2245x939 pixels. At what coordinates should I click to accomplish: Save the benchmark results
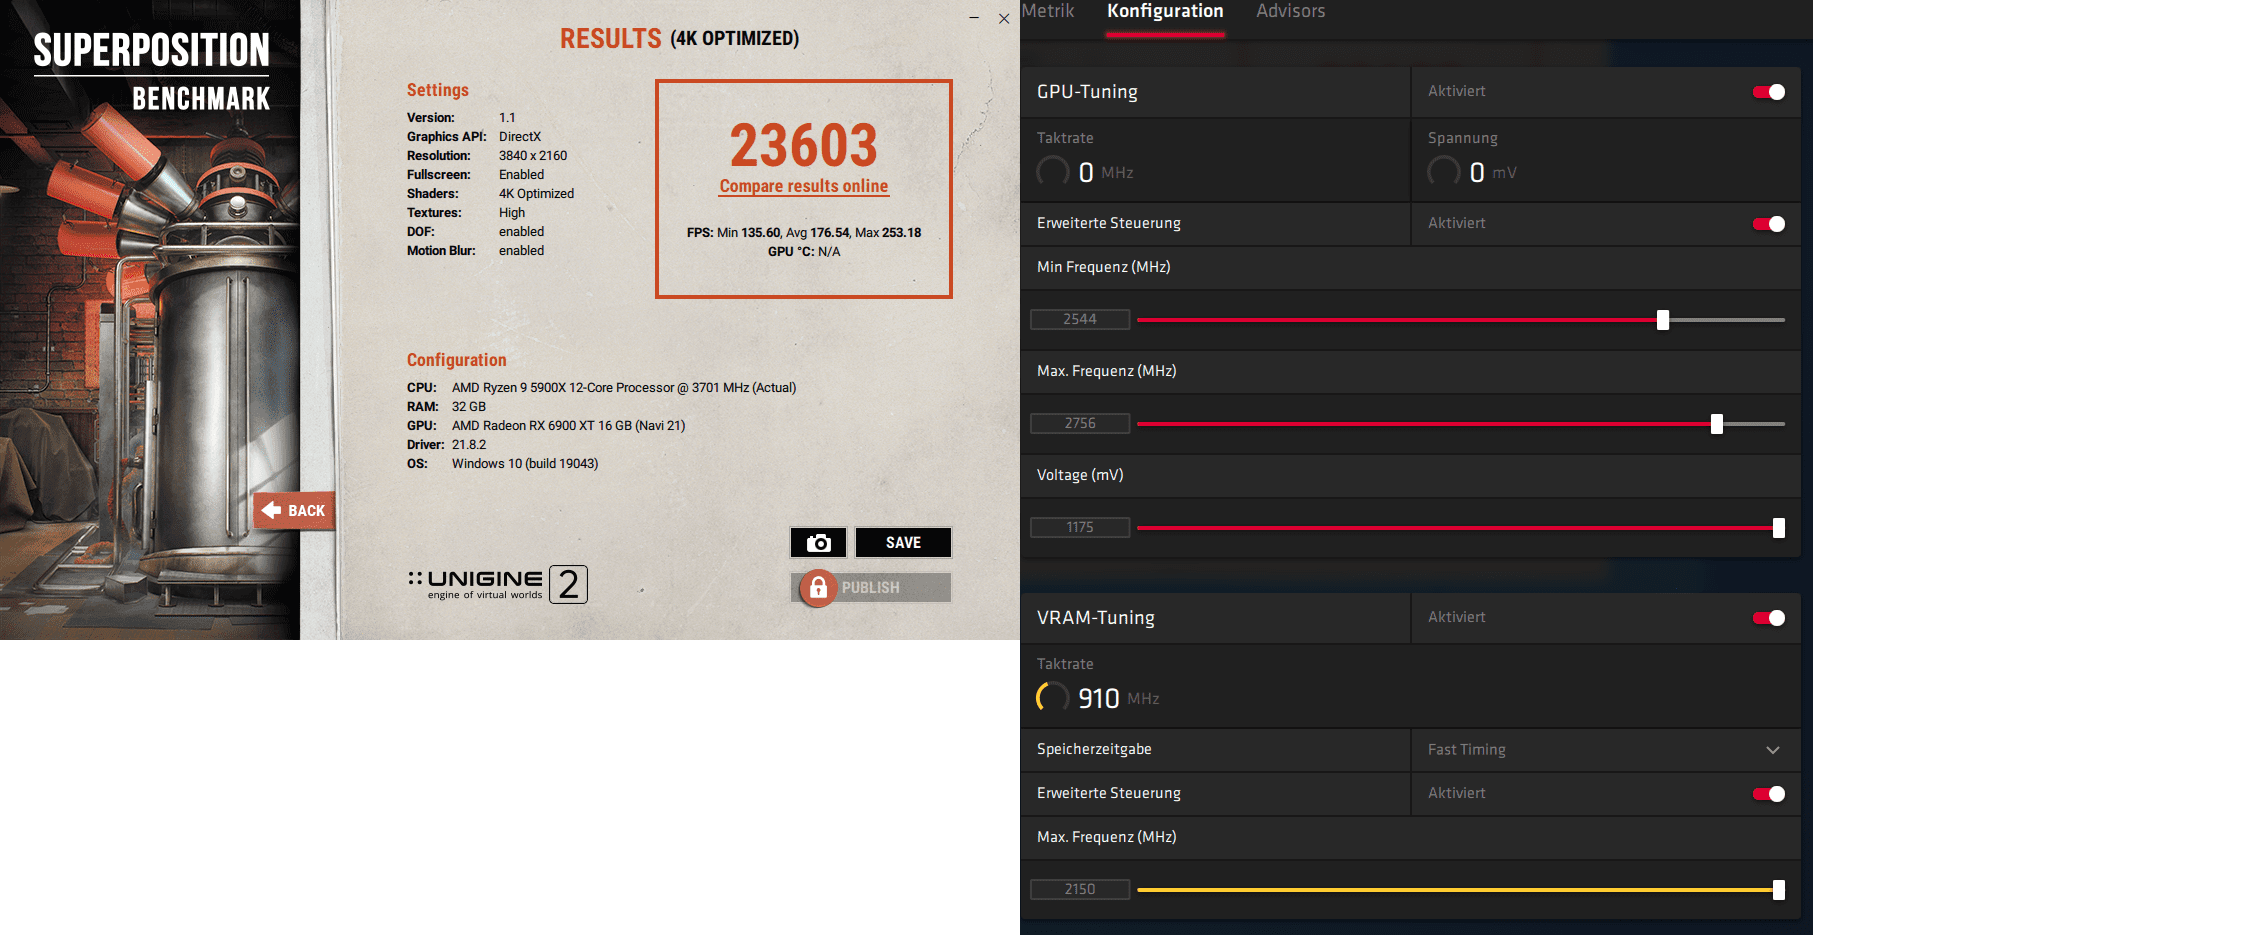click(x=903, y=542)
